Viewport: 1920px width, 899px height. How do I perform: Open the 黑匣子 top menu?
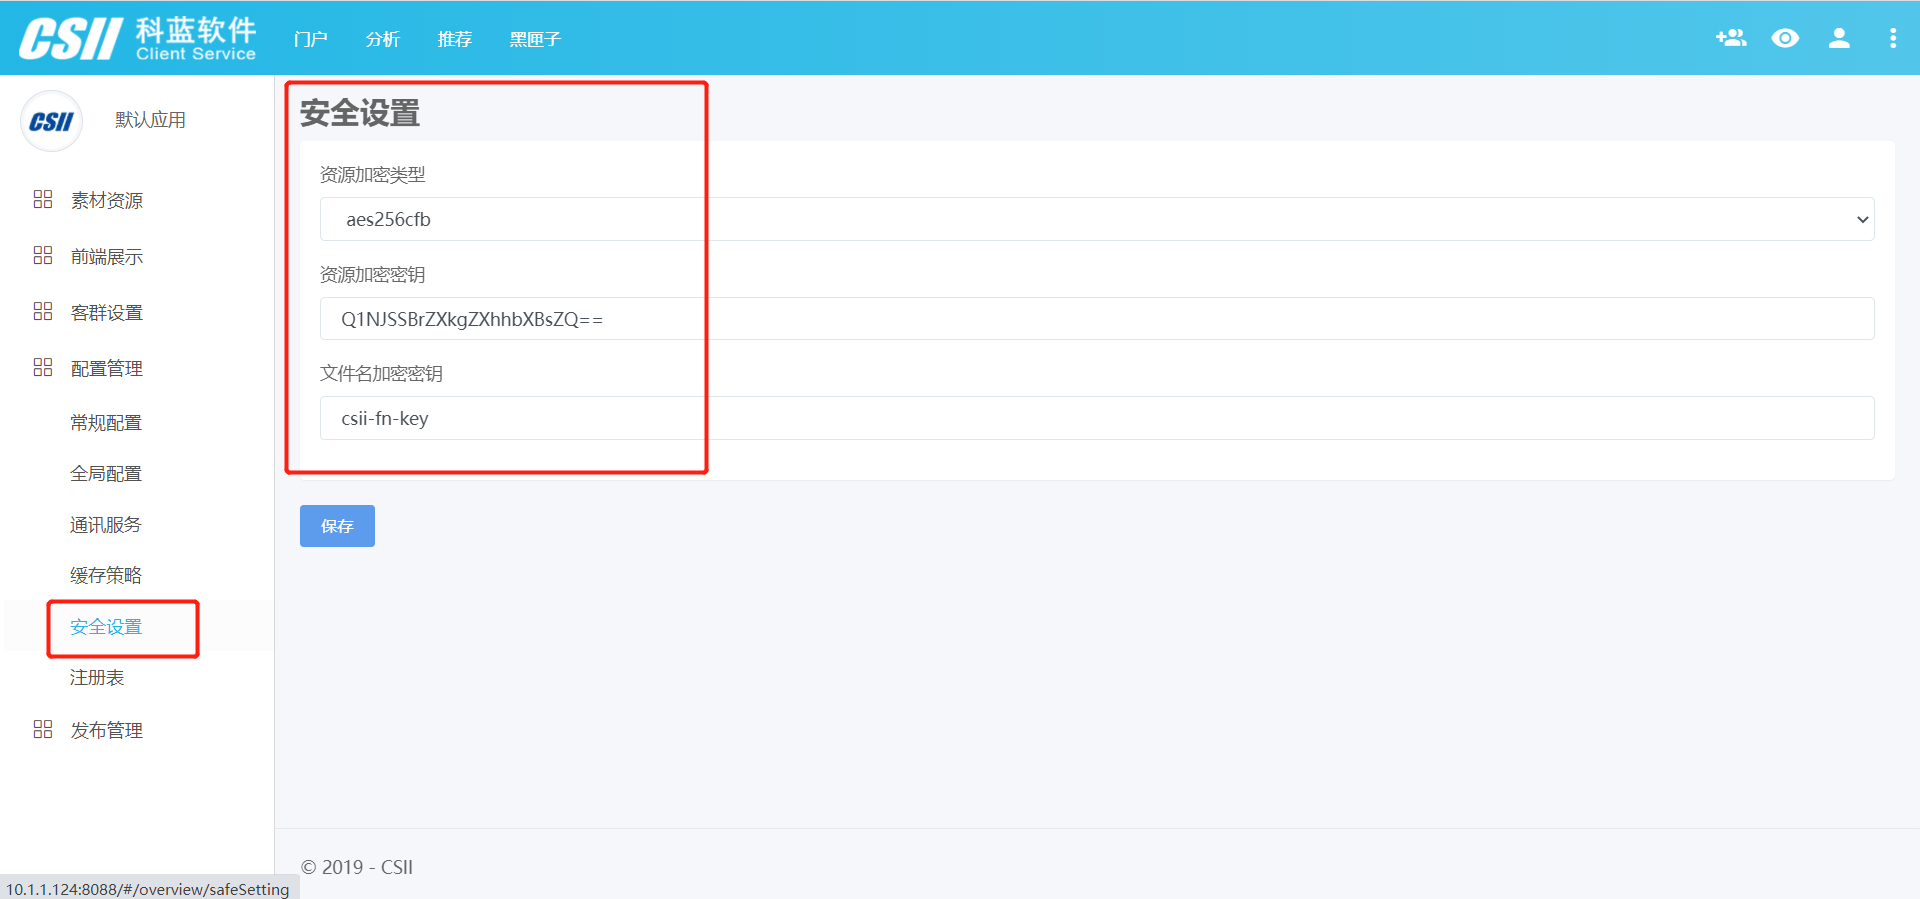tap(535, 39)
